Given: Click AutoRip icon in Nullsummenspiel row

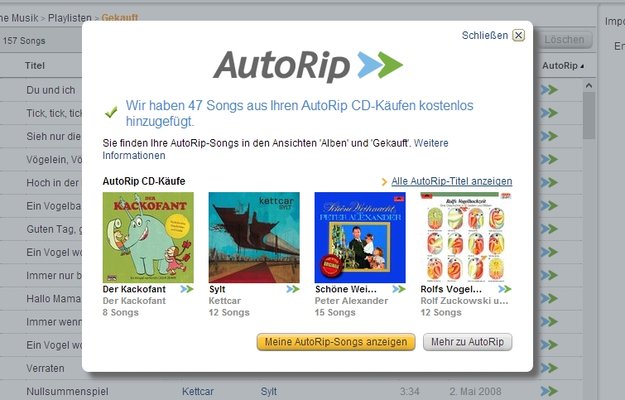Looking at the screenshot, I should (549, 391).
